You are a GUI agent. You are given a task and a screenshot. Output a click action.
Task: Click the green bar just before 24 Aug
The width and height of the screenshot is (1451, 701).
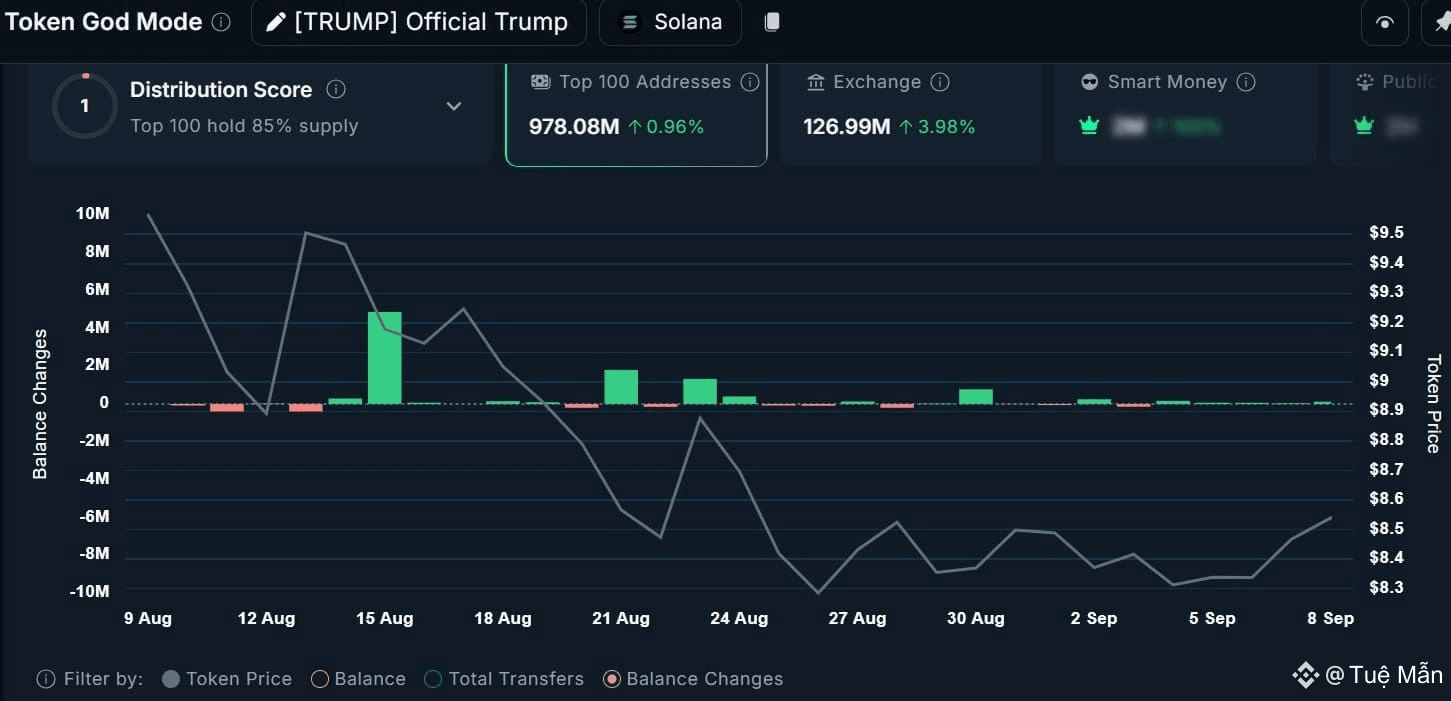click(700, 392)
